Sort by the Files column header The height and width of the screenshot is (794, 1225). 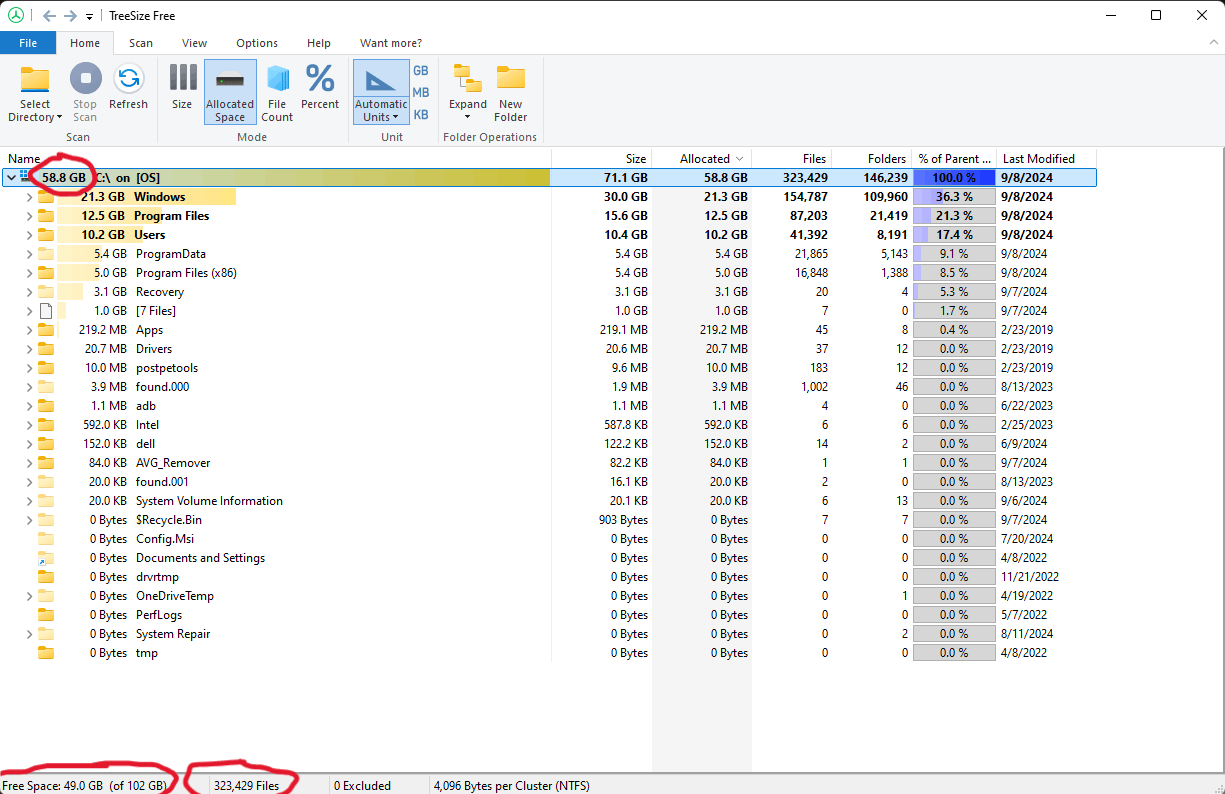pos(791,158)
